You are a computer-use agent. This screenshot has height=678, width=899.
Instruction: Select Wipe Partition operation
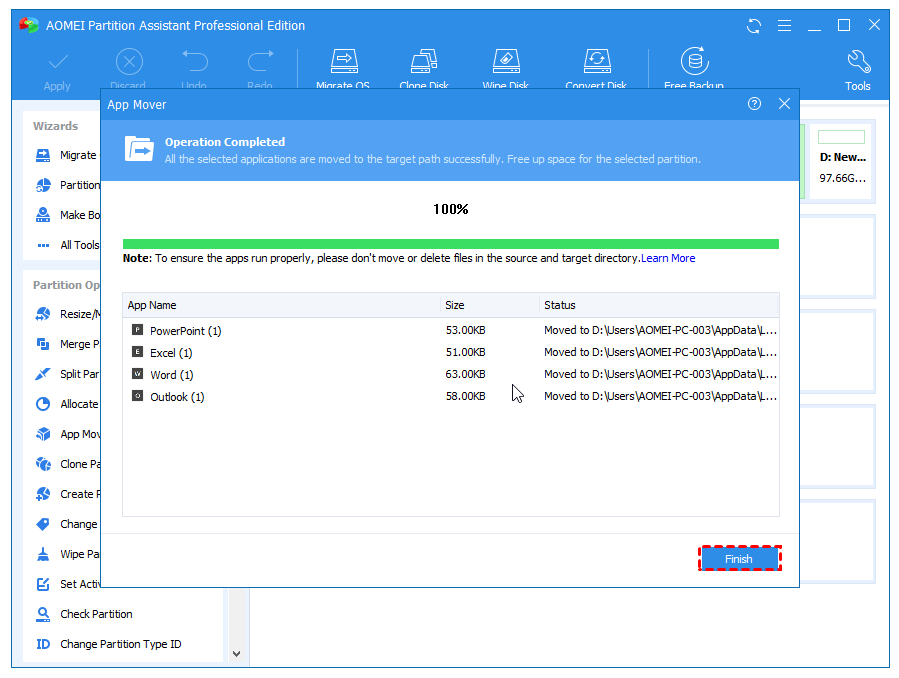tap(67, 554)
